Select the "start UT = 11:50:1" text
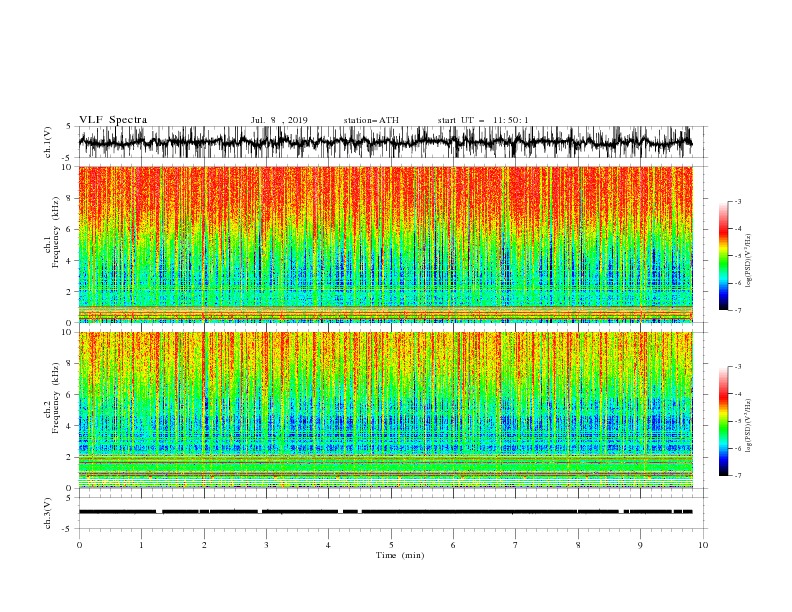The height and width of the screenshot is (612, 792). coord(483,120)
